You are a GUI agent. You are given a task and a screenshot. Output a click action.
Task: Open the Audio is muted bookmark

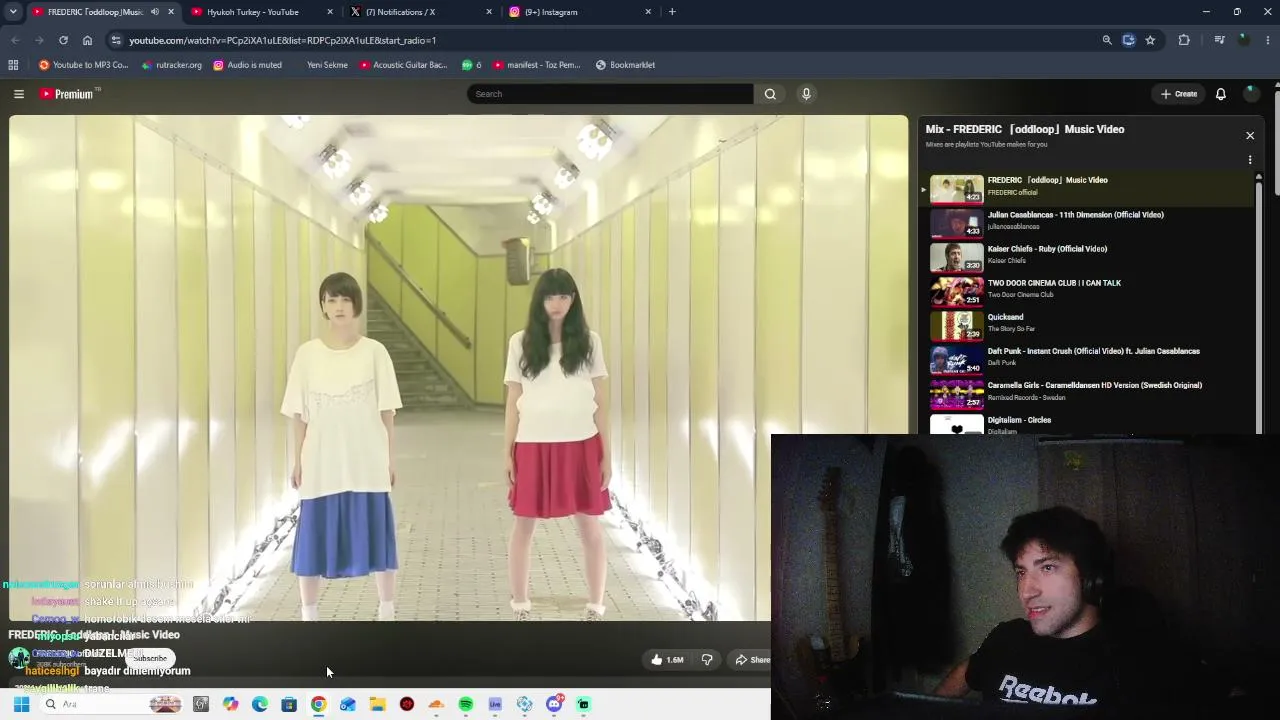click(247, 65)
